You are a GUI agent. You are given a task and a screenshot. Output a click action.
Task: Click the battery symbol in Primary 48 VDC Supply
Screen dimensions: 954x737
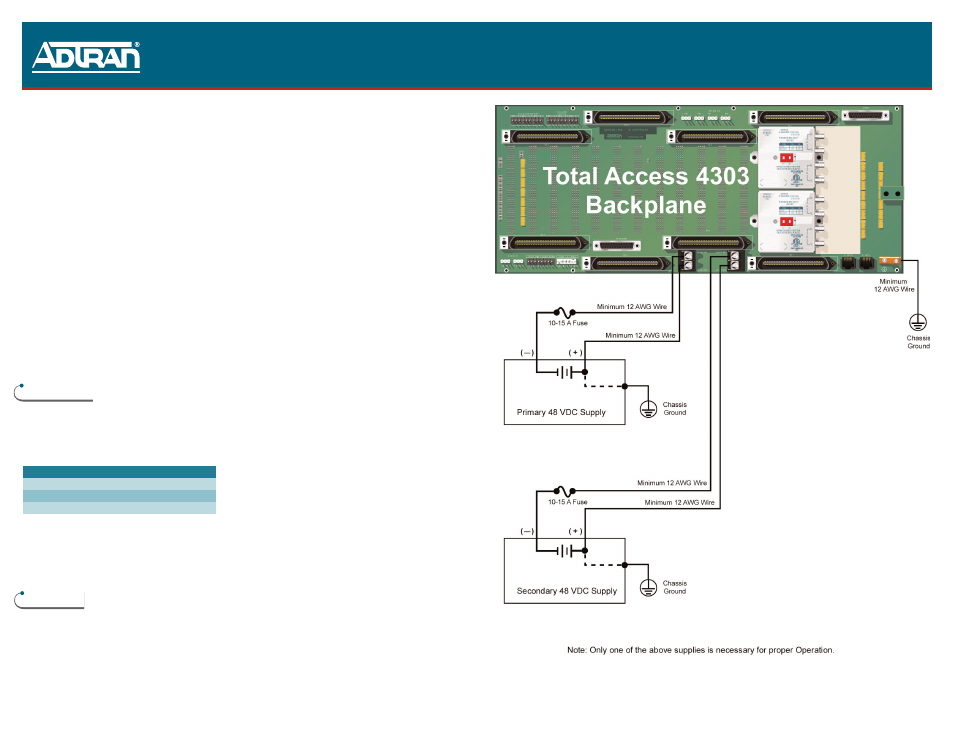coord(566,372)
